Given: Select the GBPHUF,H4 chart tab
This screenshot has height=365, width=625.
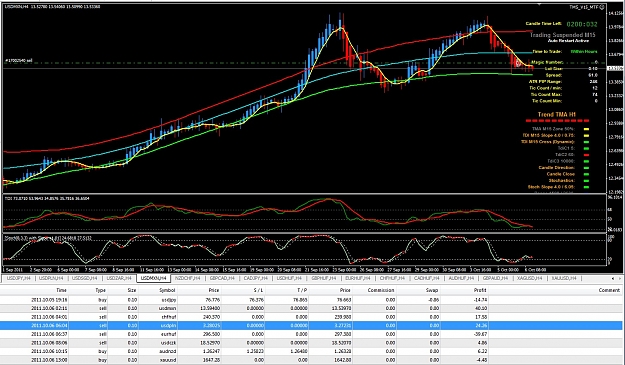Looking at the screenshot, I should [x=324, y=278].
